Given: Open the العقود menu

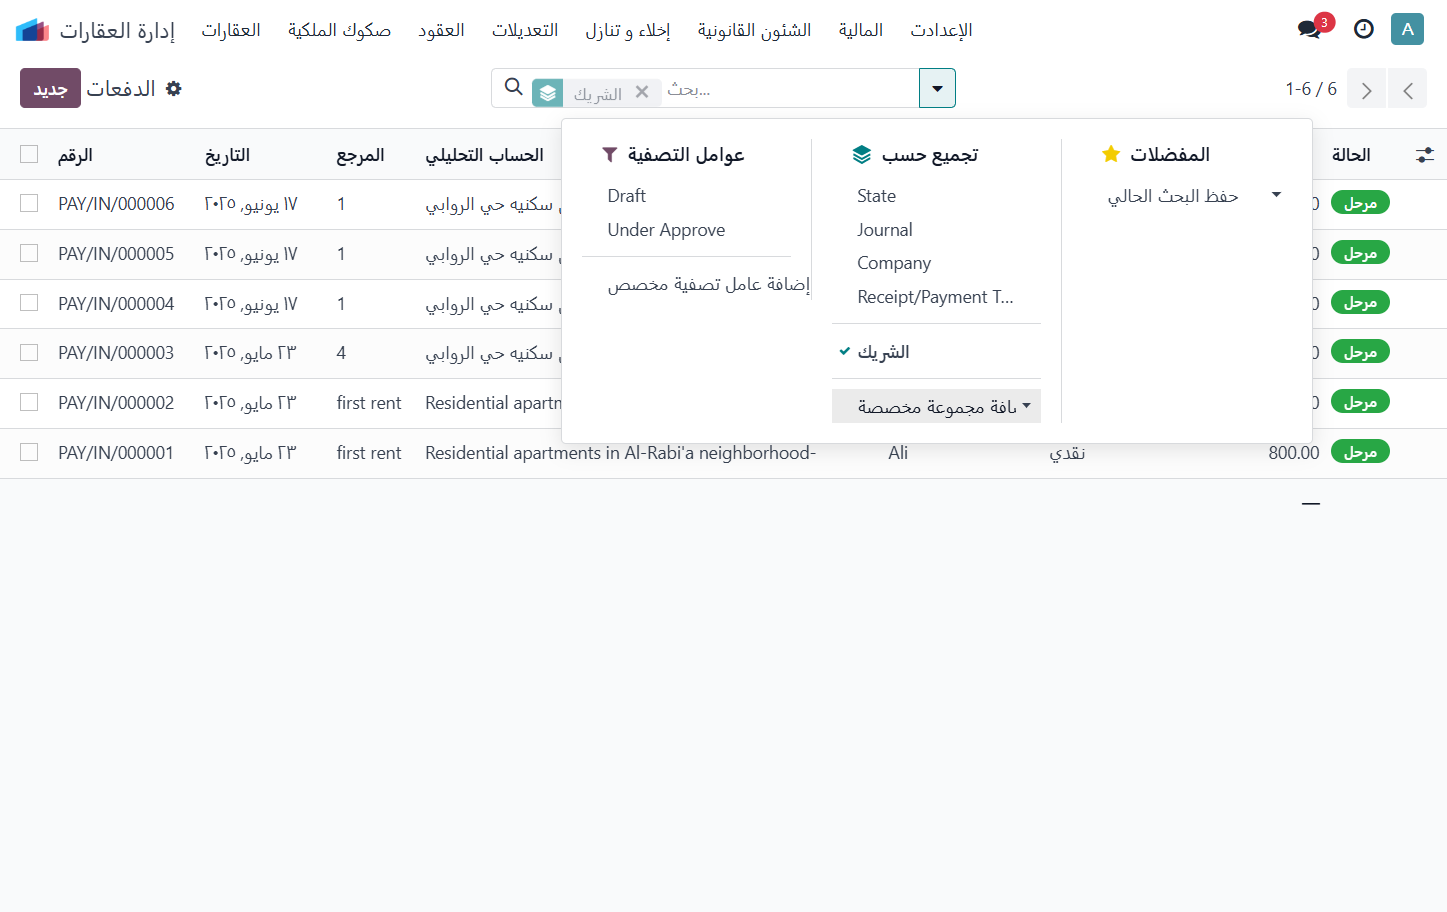Looking at the screenshot, I should coord(441,30).
